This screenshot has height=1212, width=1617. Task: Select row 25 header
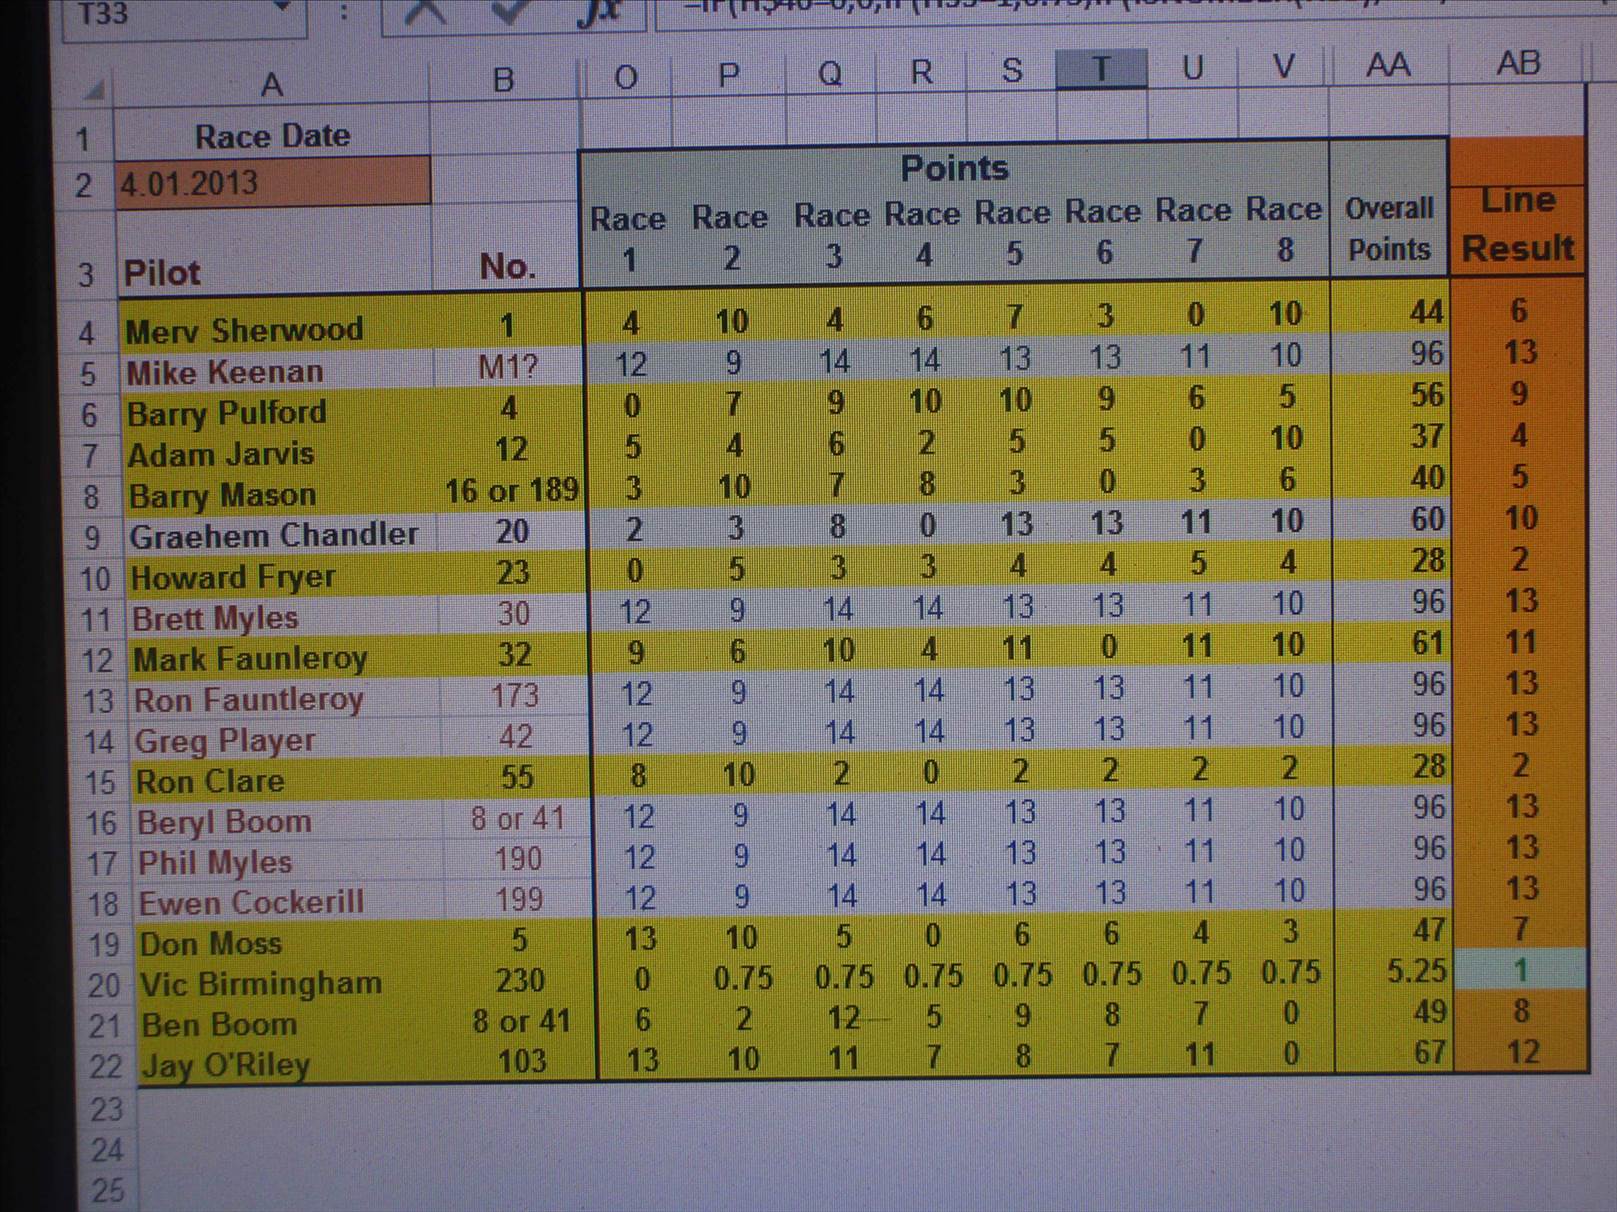point(107,1190)
